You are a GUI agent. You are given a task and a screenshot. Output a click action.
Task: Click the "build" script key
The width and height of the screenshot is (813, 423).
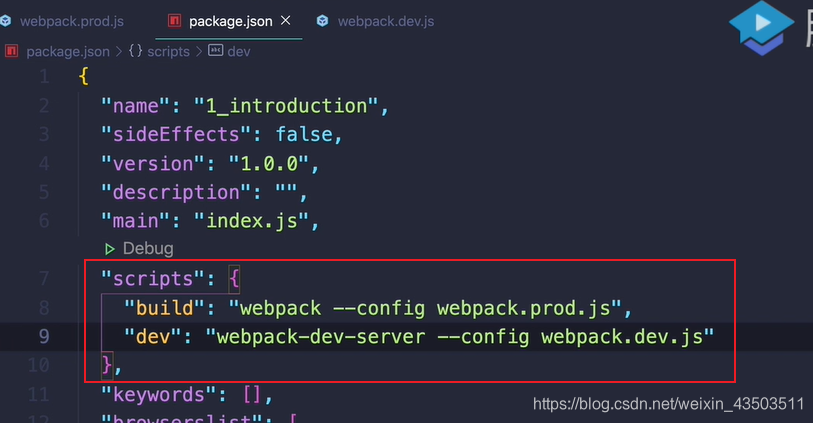[164, 308]
